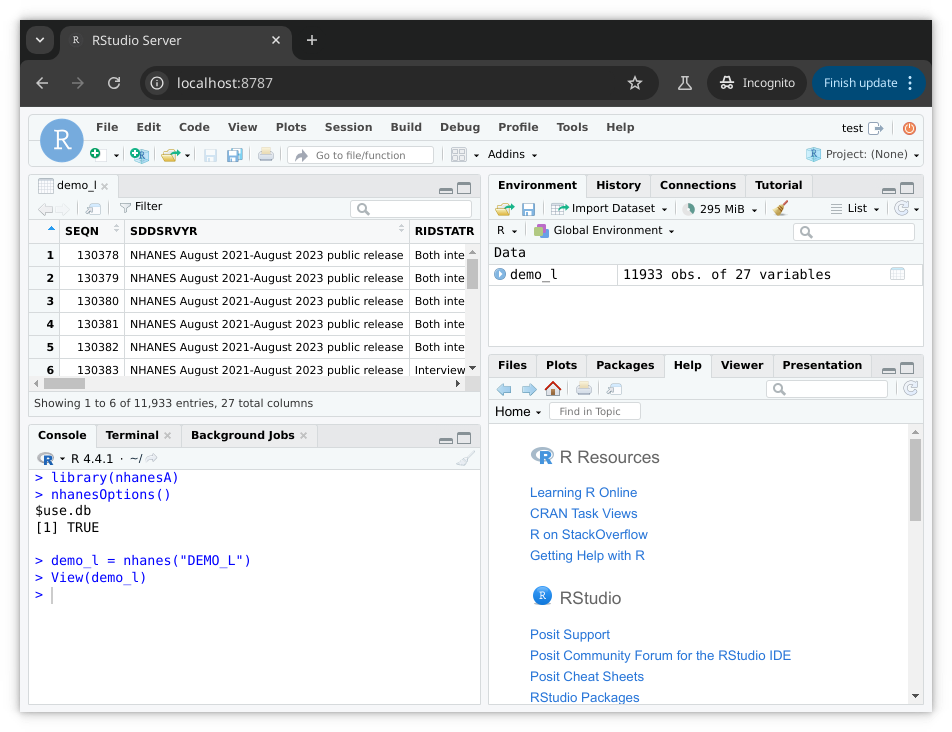
Task: Toggle Filter in the data viewer
Action: [141, 207]
